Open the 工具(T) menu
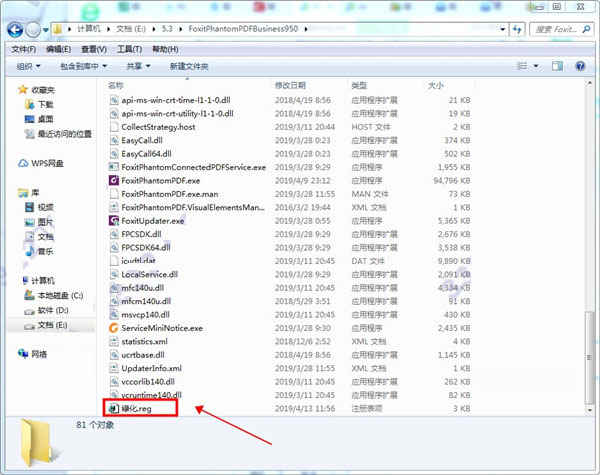 click(129, 49)
